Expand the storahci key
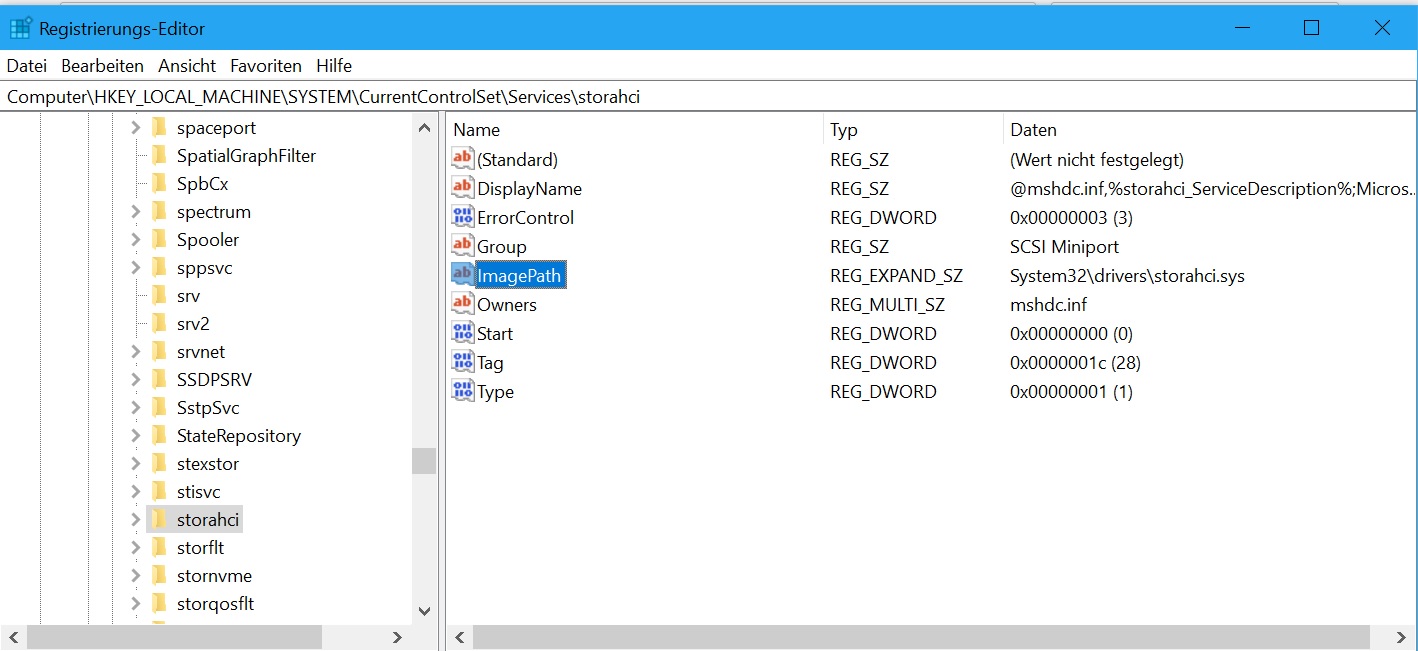This screenshot has width=1418, height=651. [136, 520]
